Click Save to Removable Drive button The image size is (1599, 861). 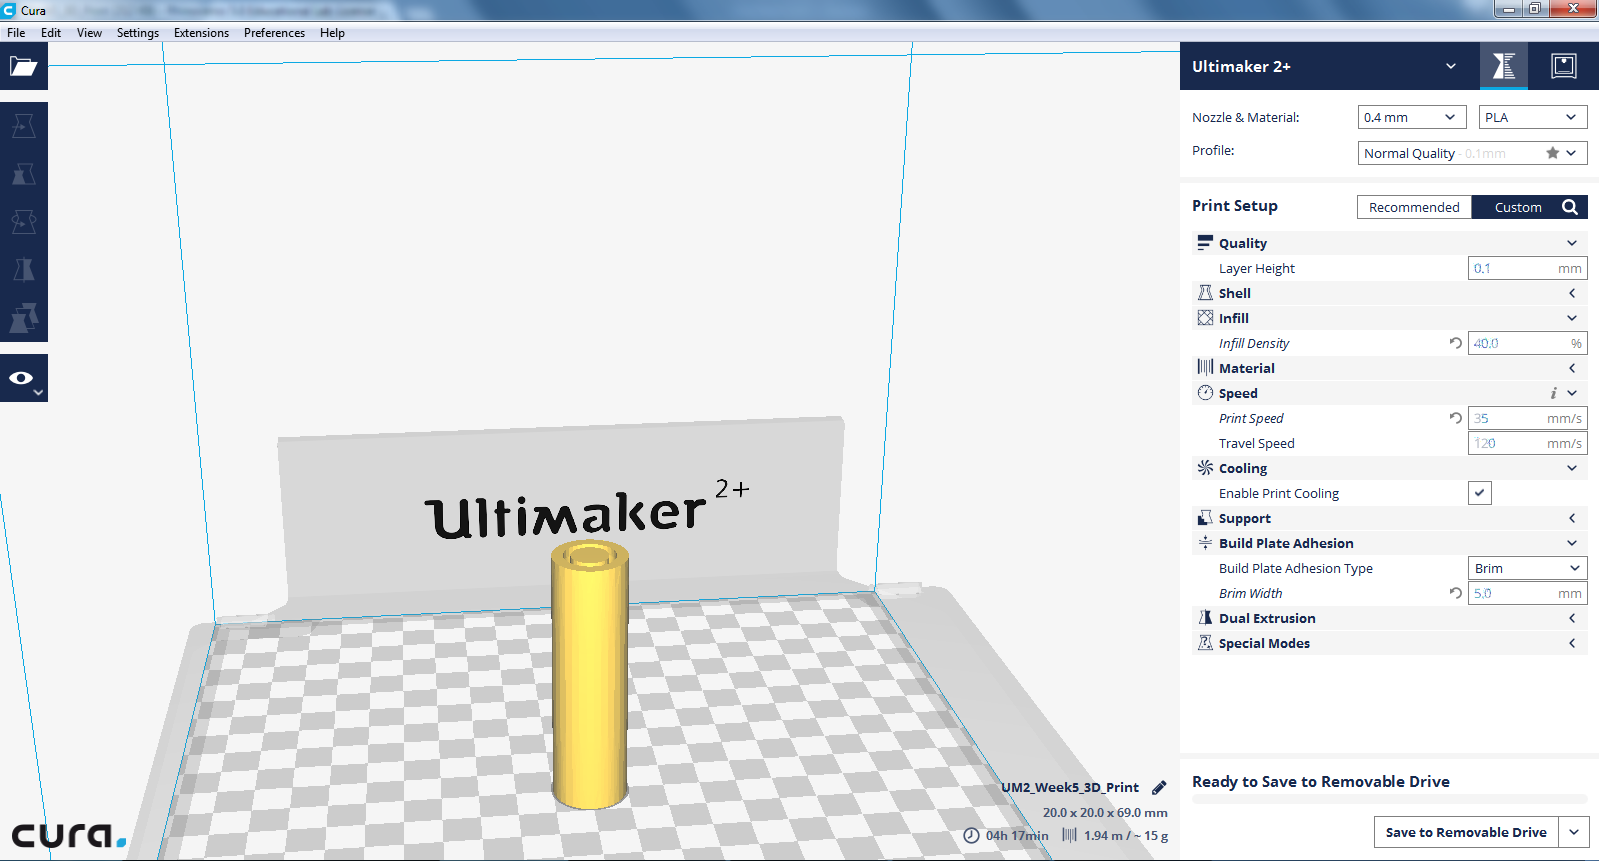pos(1466,832)
